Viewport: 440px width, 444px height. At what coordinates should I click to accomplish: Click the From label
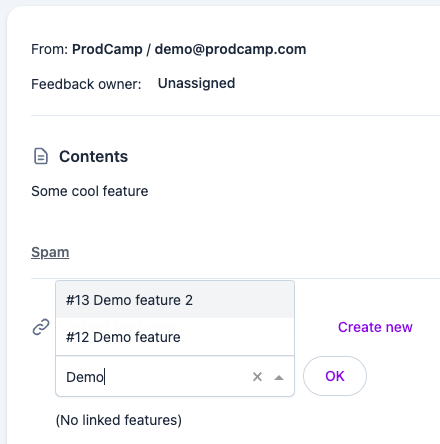(50, 49)
